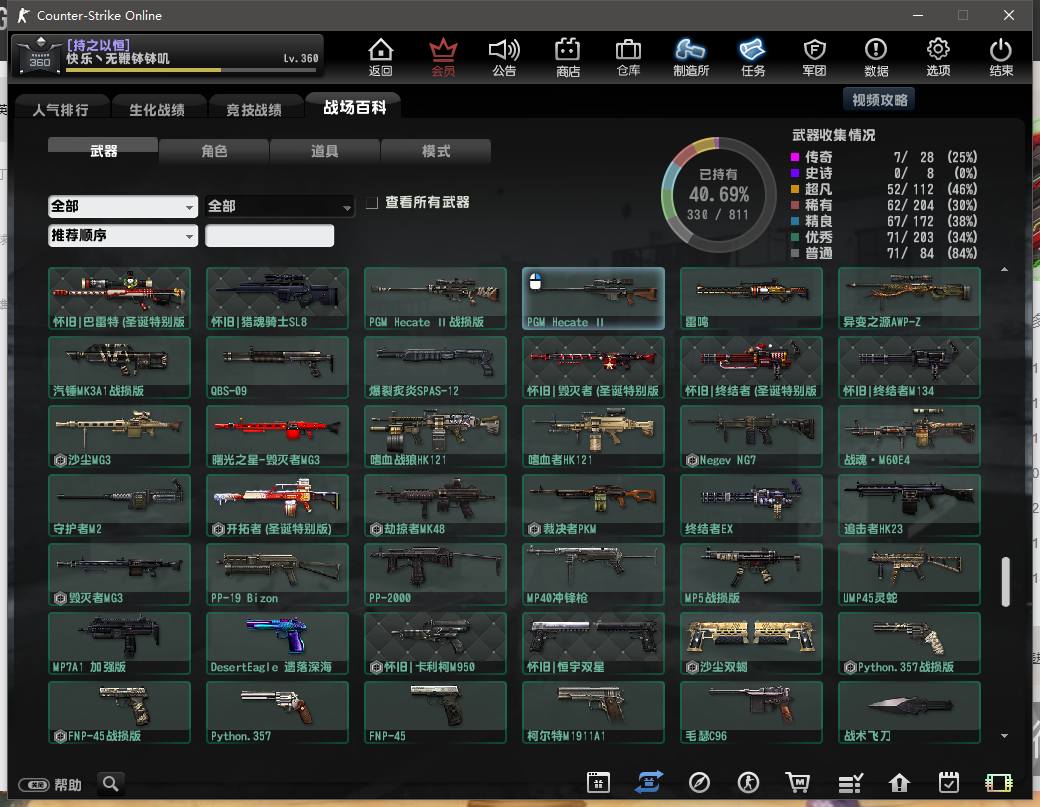The width and height of the screenshot is (1040, 807).
Task: Click the weapon list scrollbar thumb
Action: point(1006,582)
